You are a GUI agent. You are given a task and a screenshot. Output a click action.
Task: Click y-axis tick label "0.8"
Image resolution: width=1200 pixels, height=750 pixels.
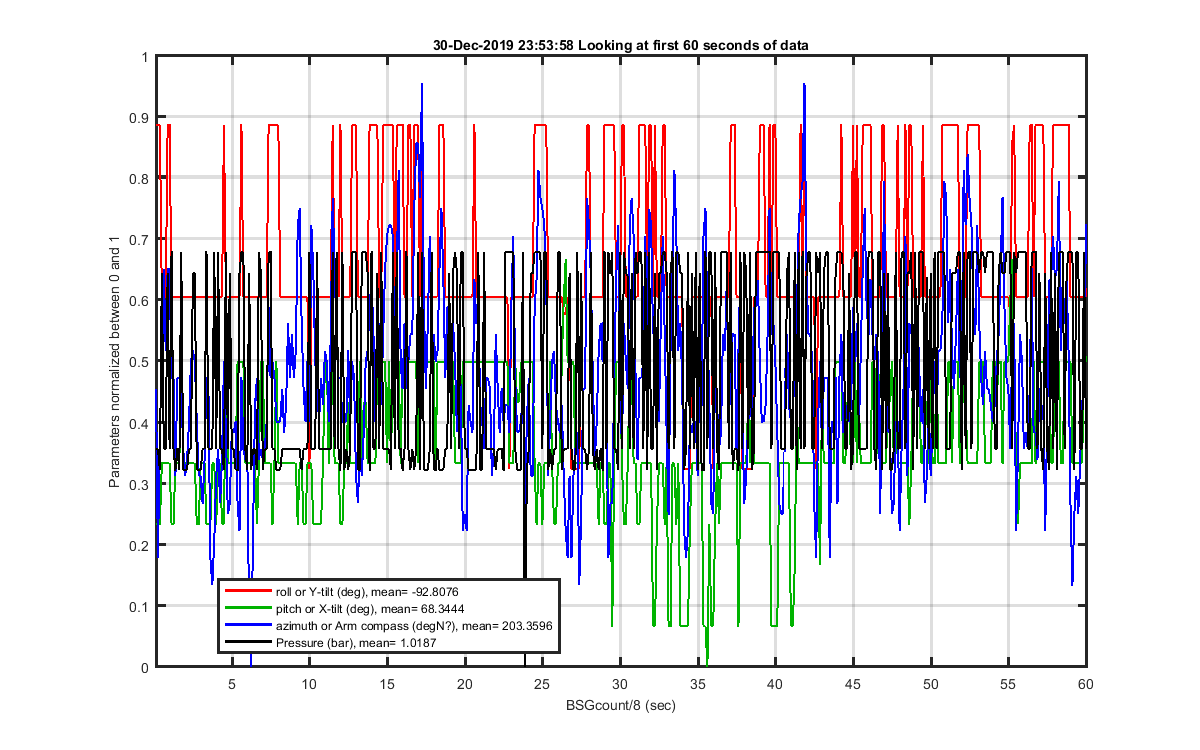(x=138, y=179)
